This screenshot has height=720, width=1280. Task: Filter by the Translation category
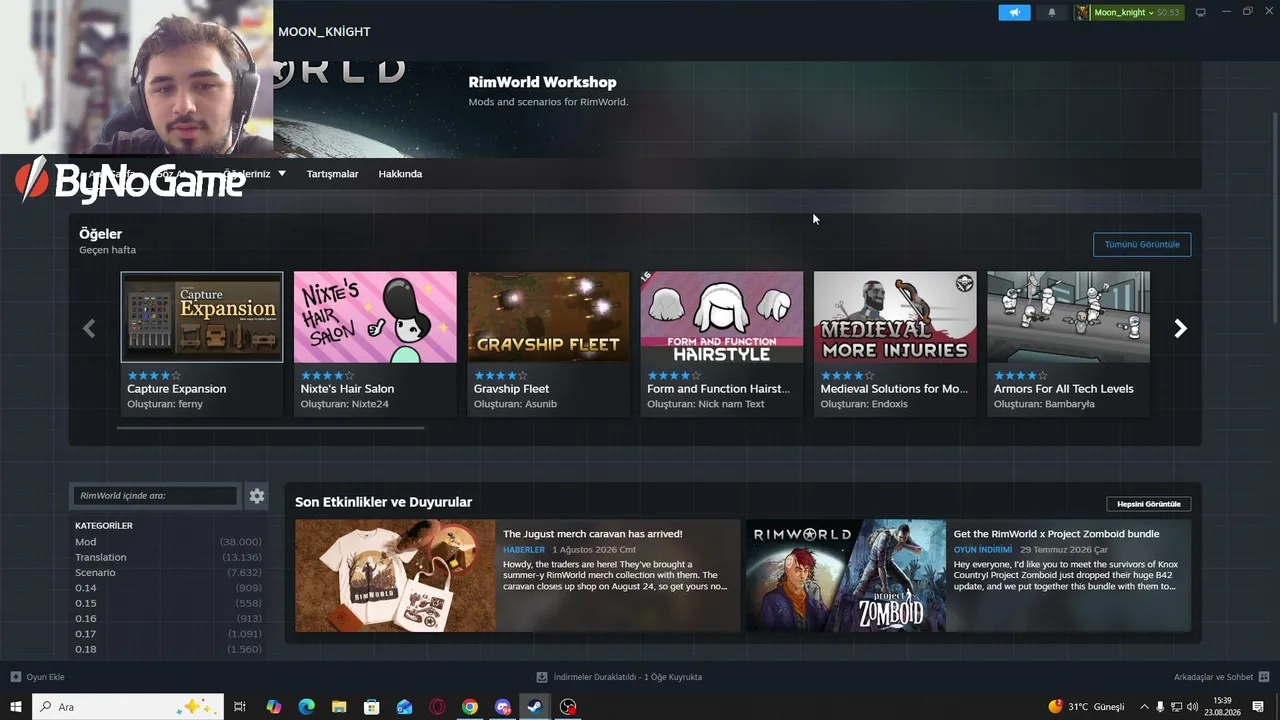point(101,557)
